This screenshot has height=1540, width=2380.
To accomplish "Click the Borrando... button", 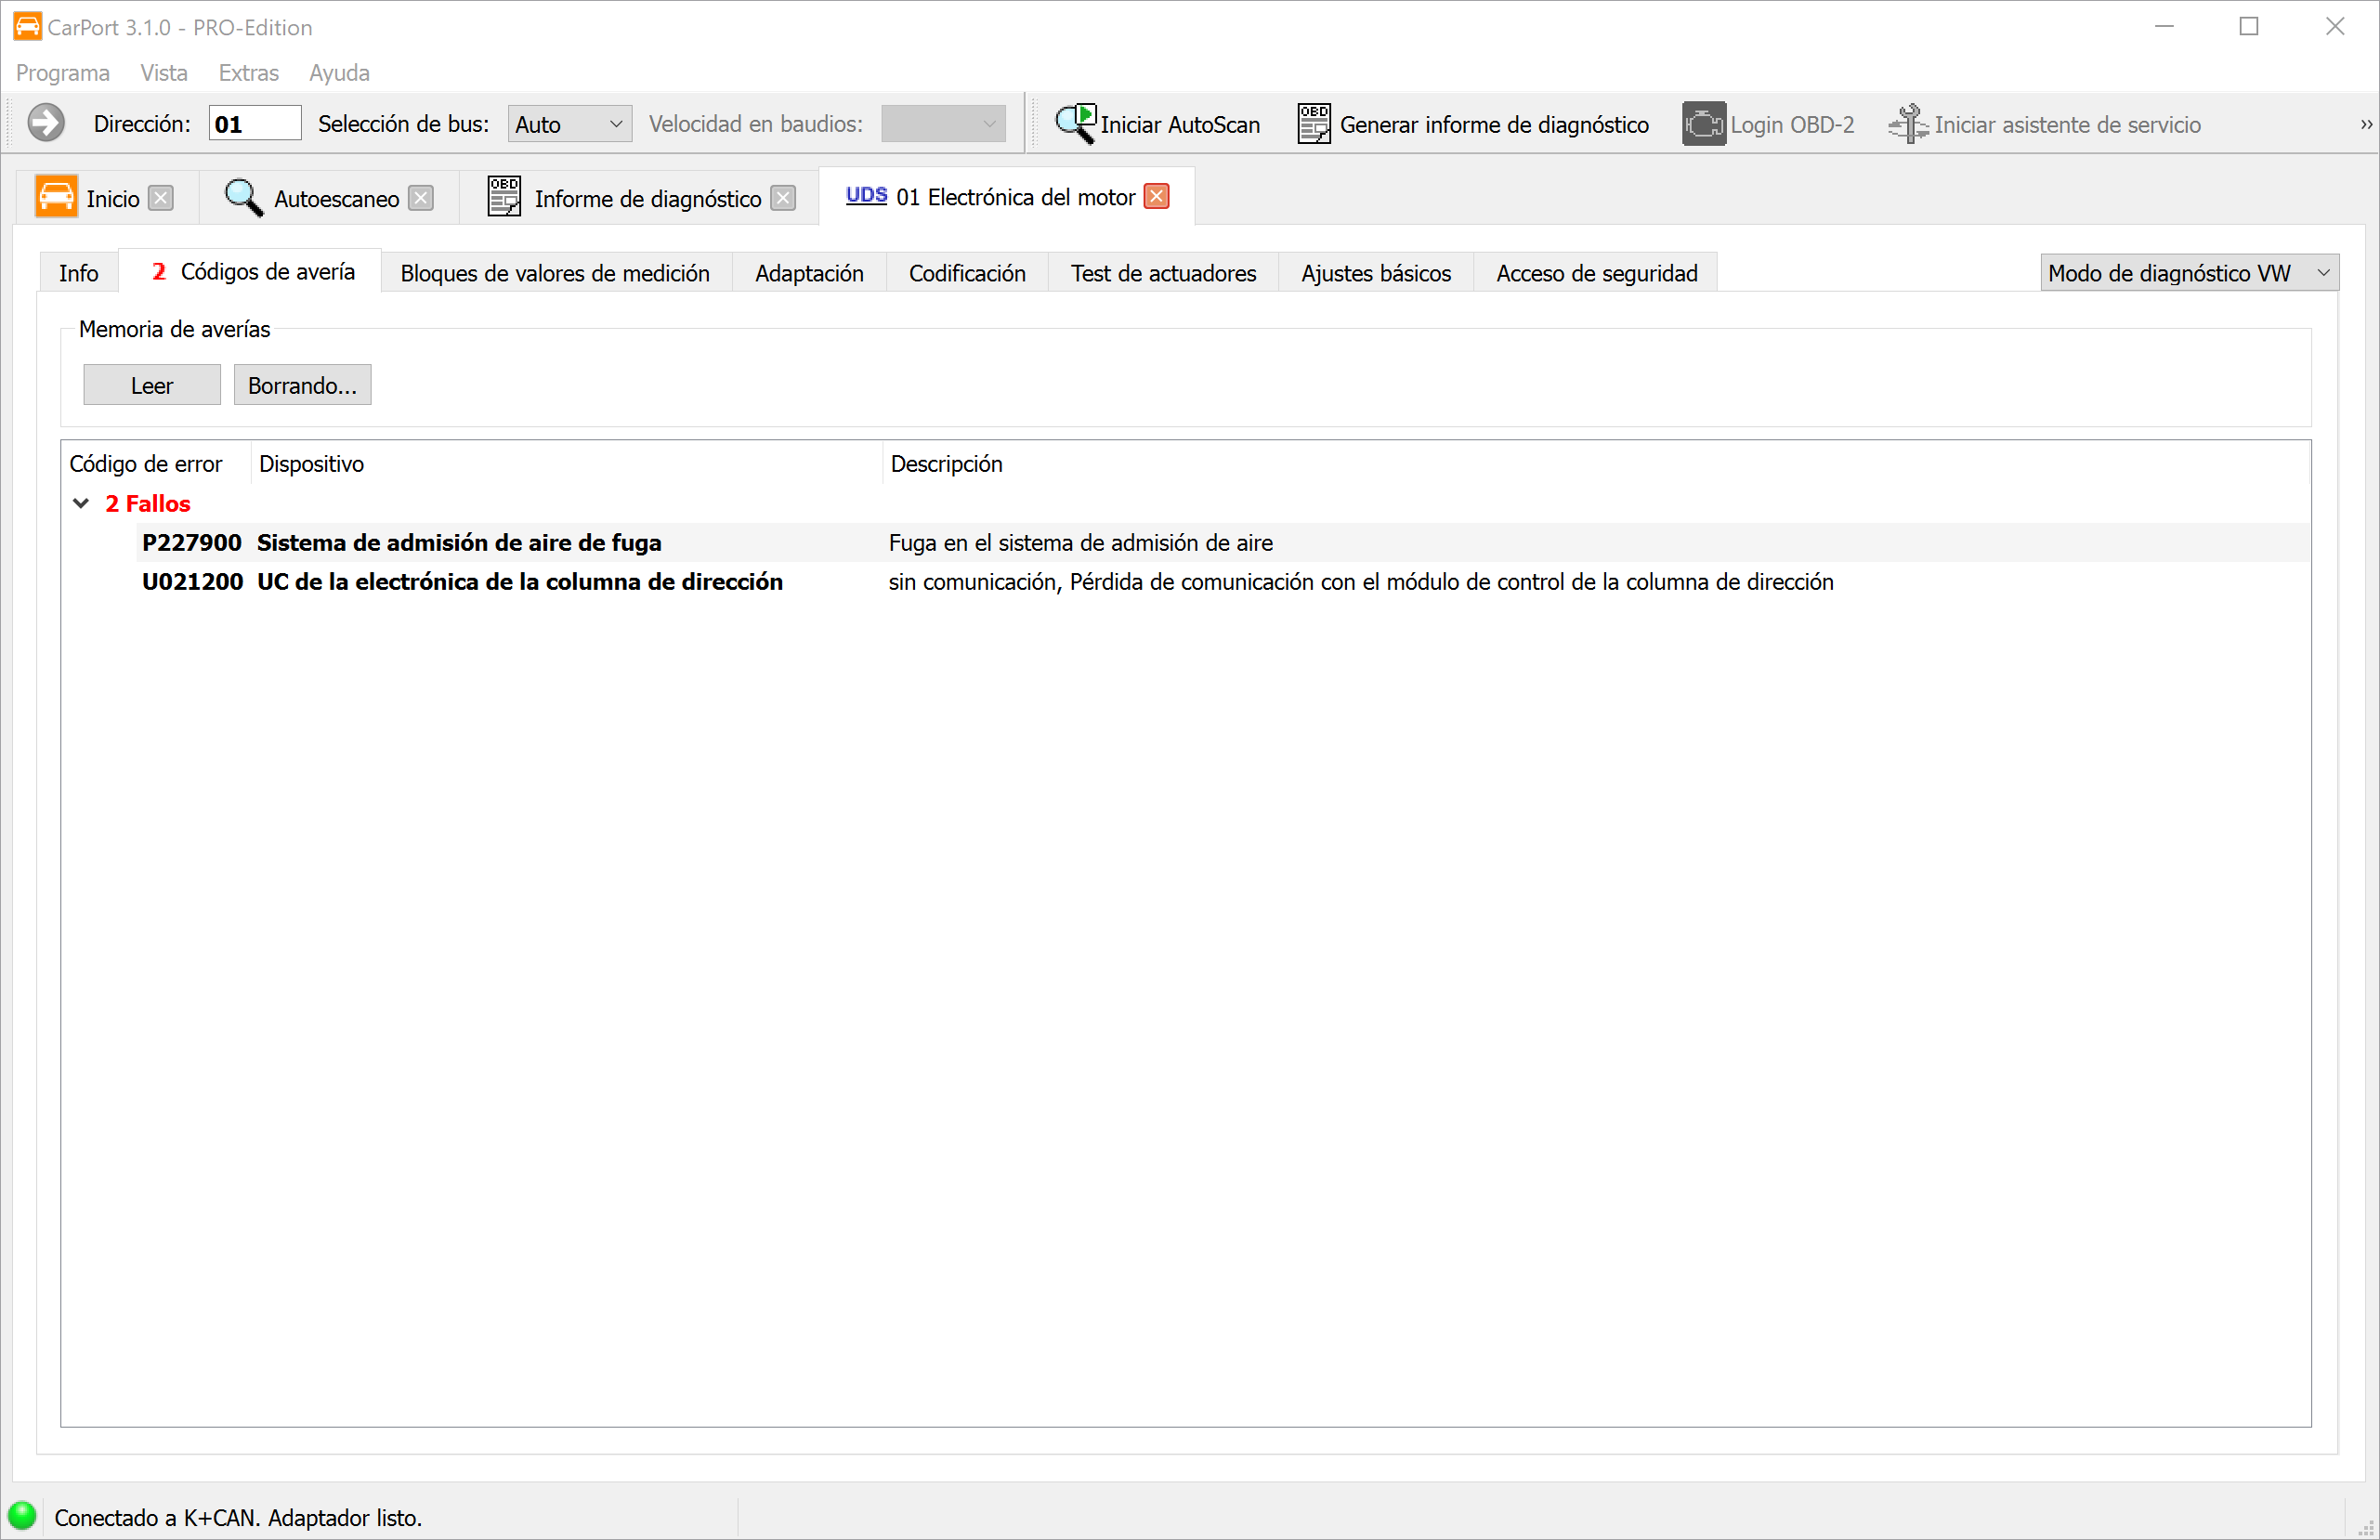I will coord(302,385).
